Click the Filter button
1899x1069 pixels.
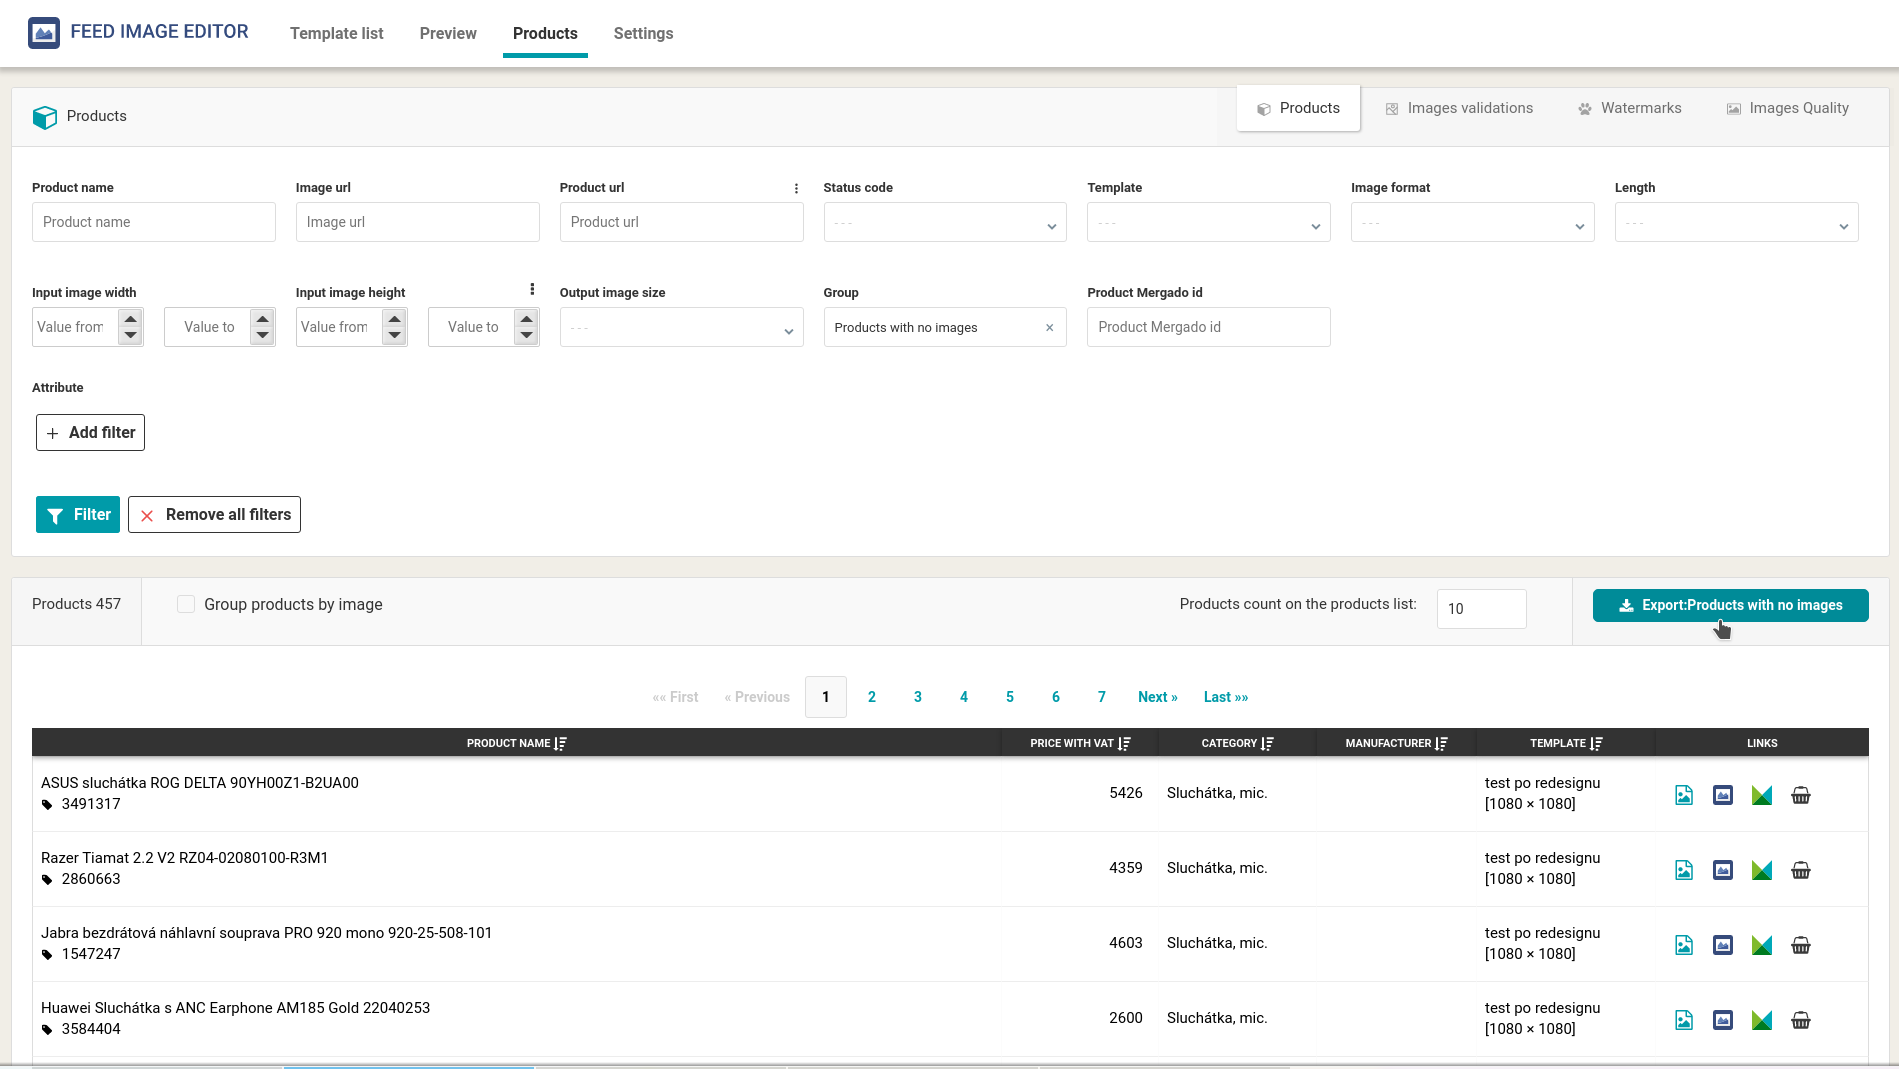[78, 514]
